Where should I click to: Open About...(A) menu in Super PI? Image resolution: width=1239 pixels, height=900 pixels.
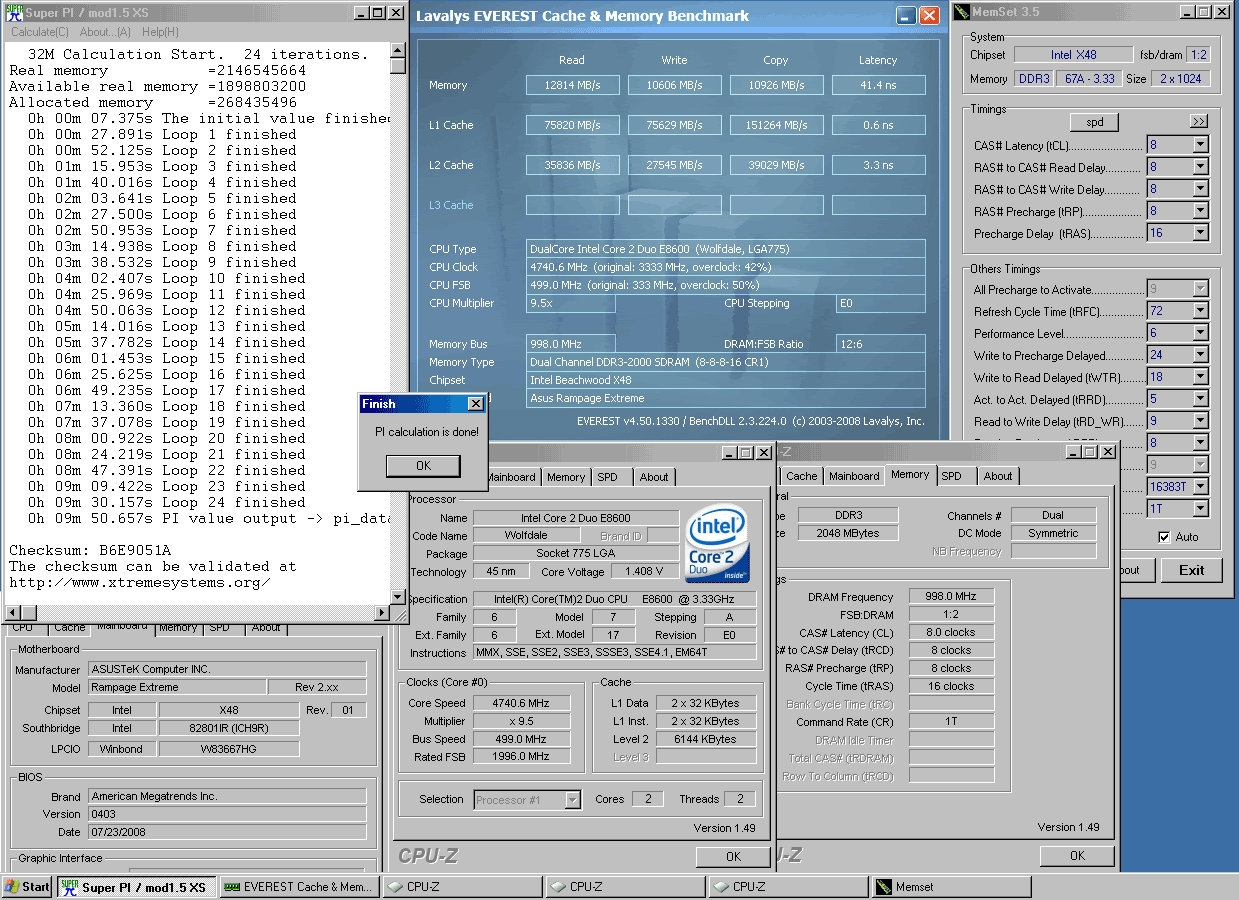pyautogui.click(x=105, y=32)
